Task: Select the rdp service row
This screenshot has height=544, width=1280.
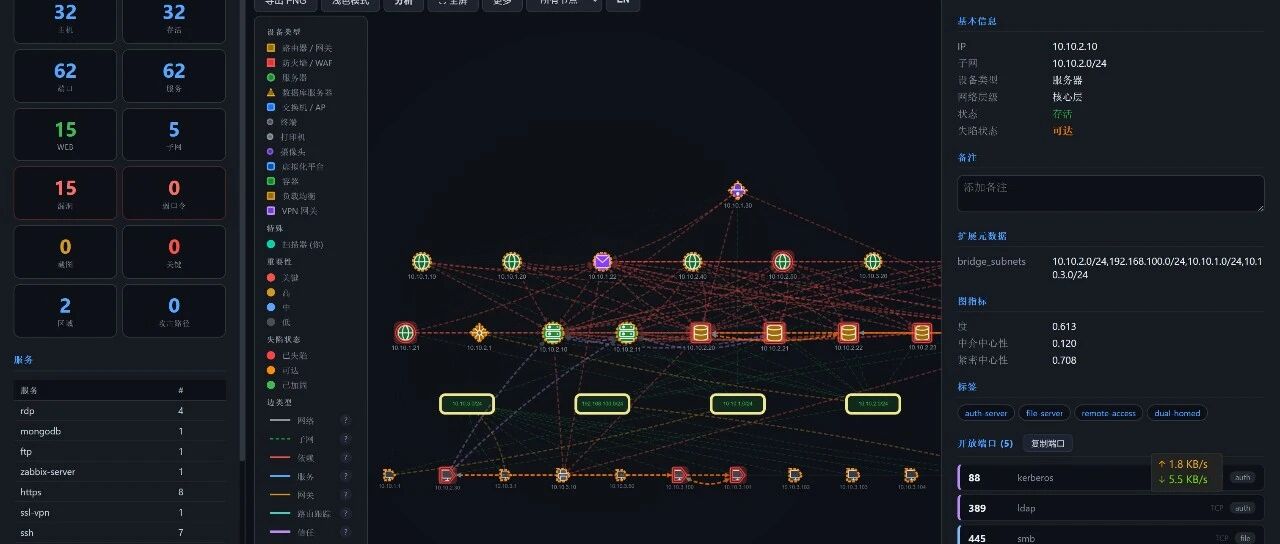Action: (x=120, y=411)
